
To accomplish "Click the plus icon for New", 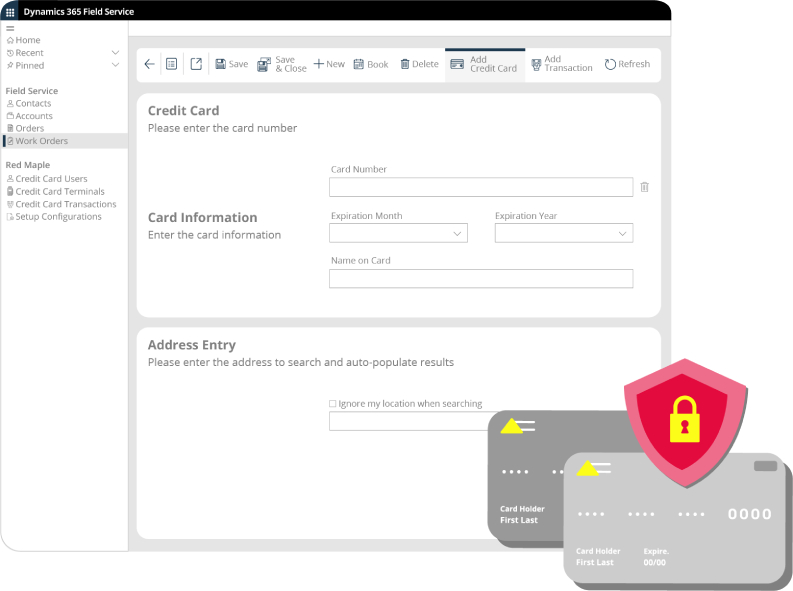I will [x=319, y=64].
